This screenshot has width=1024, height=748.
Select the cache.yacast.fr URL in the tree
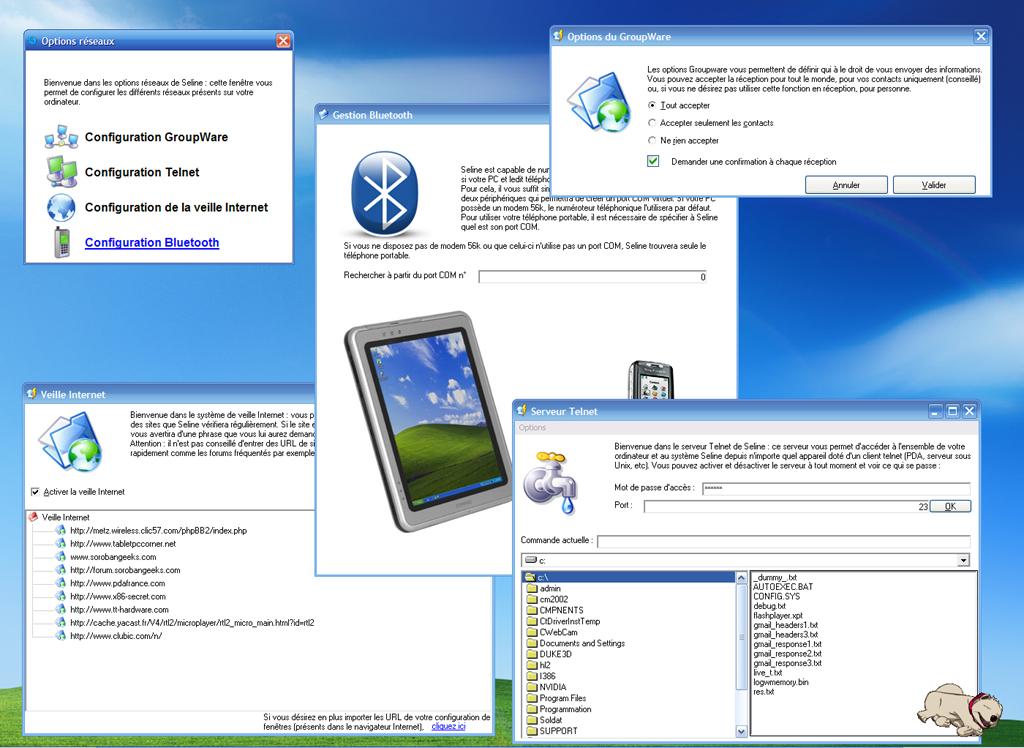(x=193, y=623)
